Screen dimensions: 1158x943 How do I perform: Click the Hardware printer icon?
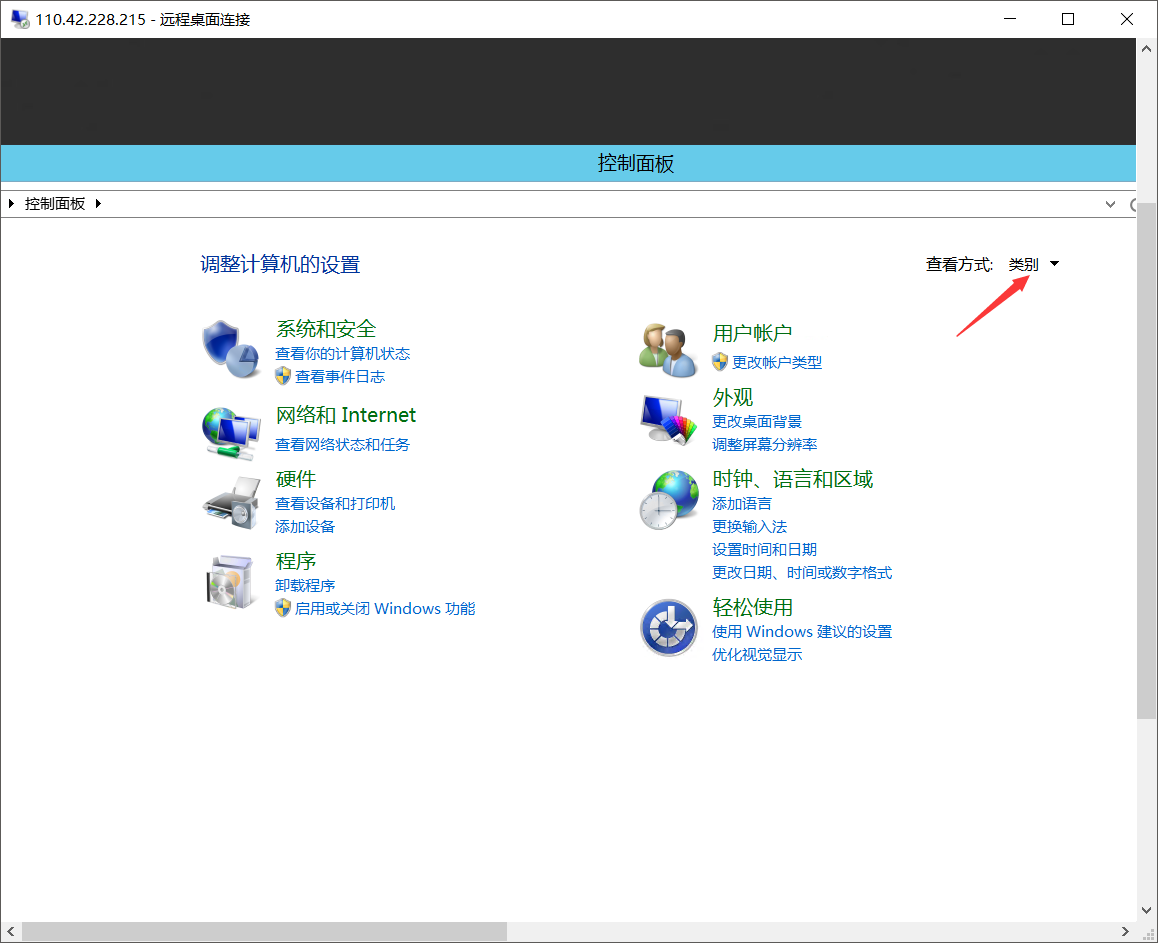pyautogui.click(x=231, y=502)
